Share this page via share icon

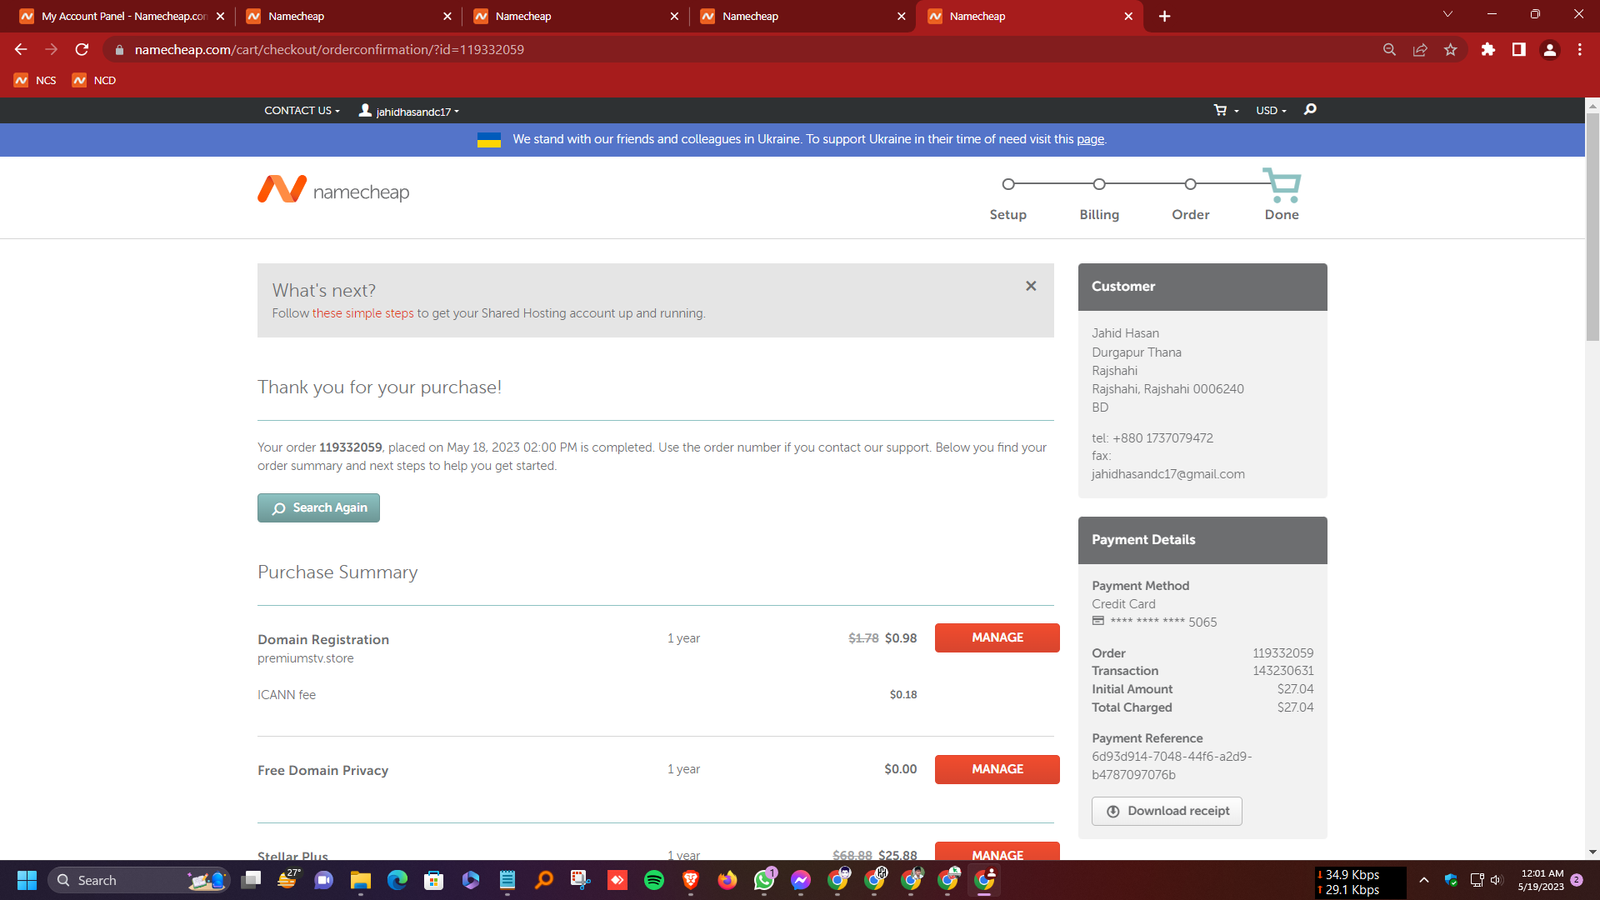[x=1420, y=49]
